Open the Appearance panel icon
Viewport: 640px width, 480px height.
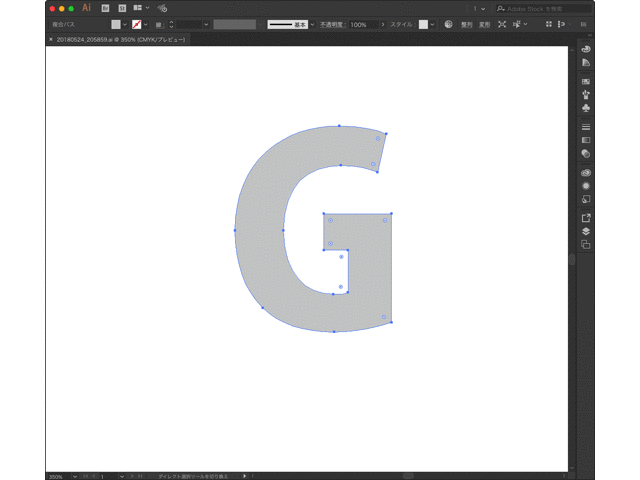[x=586, y=186]
